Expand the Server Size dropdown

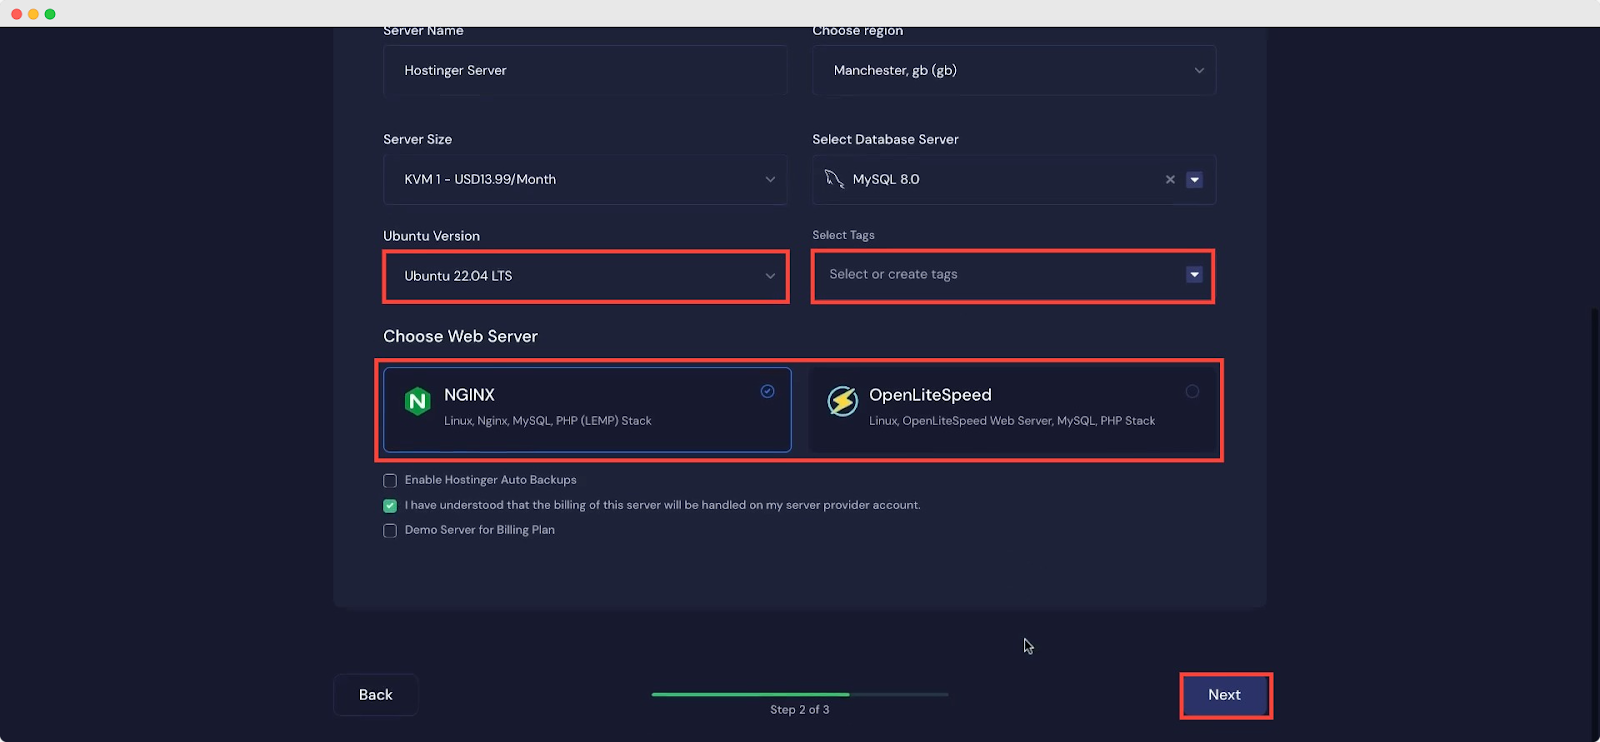pyautogui.click(x=586, y=180)
